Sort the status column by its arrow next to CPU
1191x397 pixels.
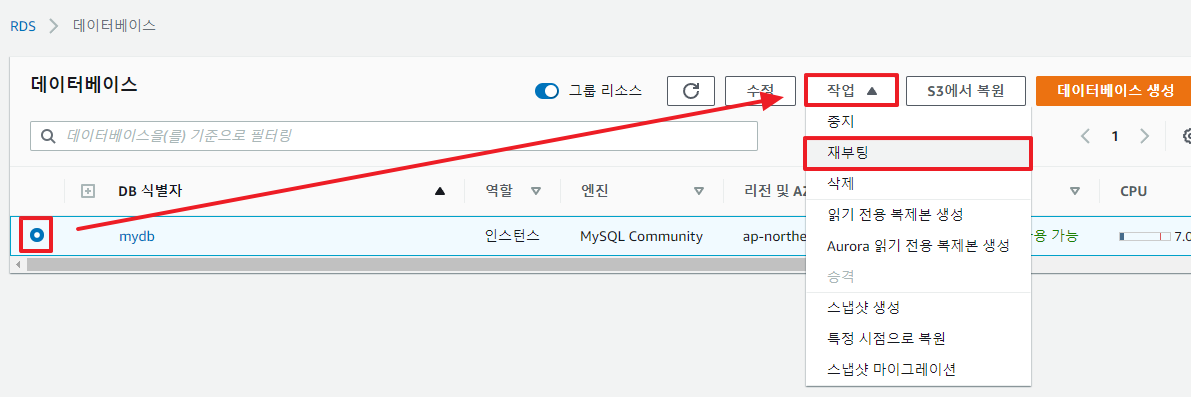click(1075, 191)
